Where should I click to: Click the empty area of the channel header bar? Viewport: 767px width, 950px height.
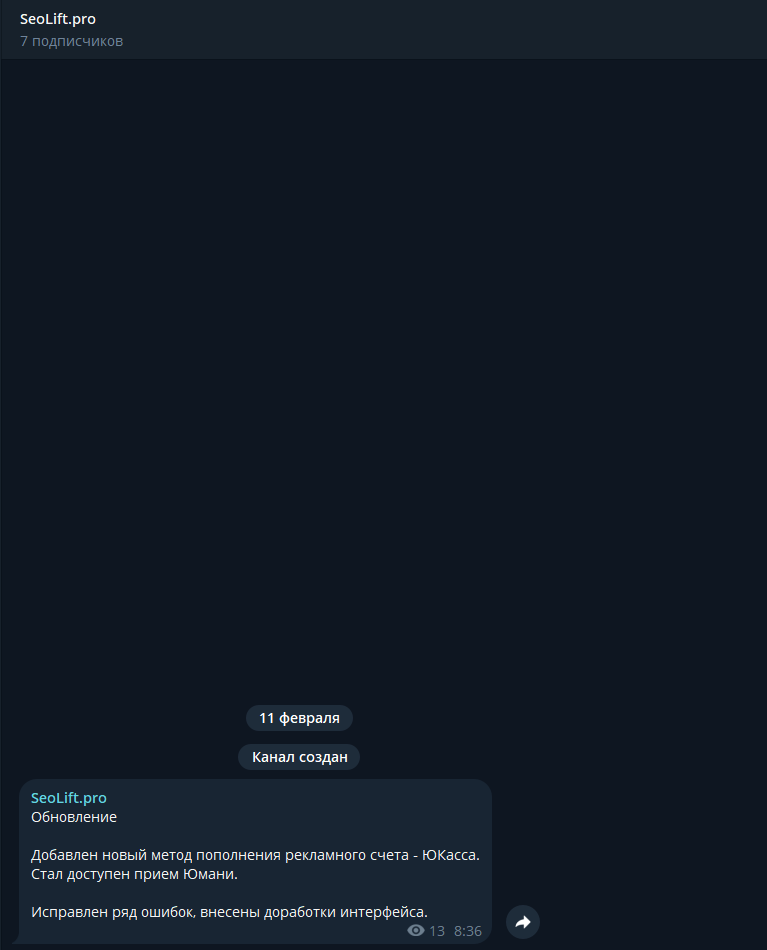442,29
